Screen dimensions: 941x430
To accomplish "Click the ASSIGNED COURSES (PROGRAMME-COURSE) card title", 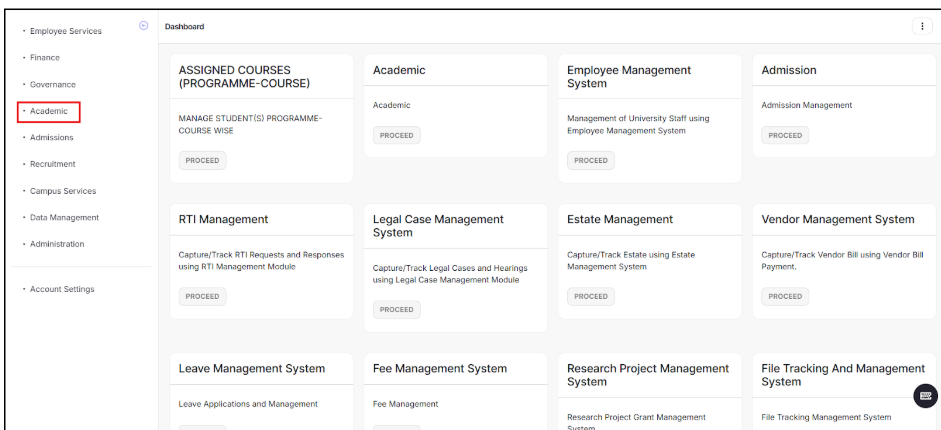I will 244,77.
